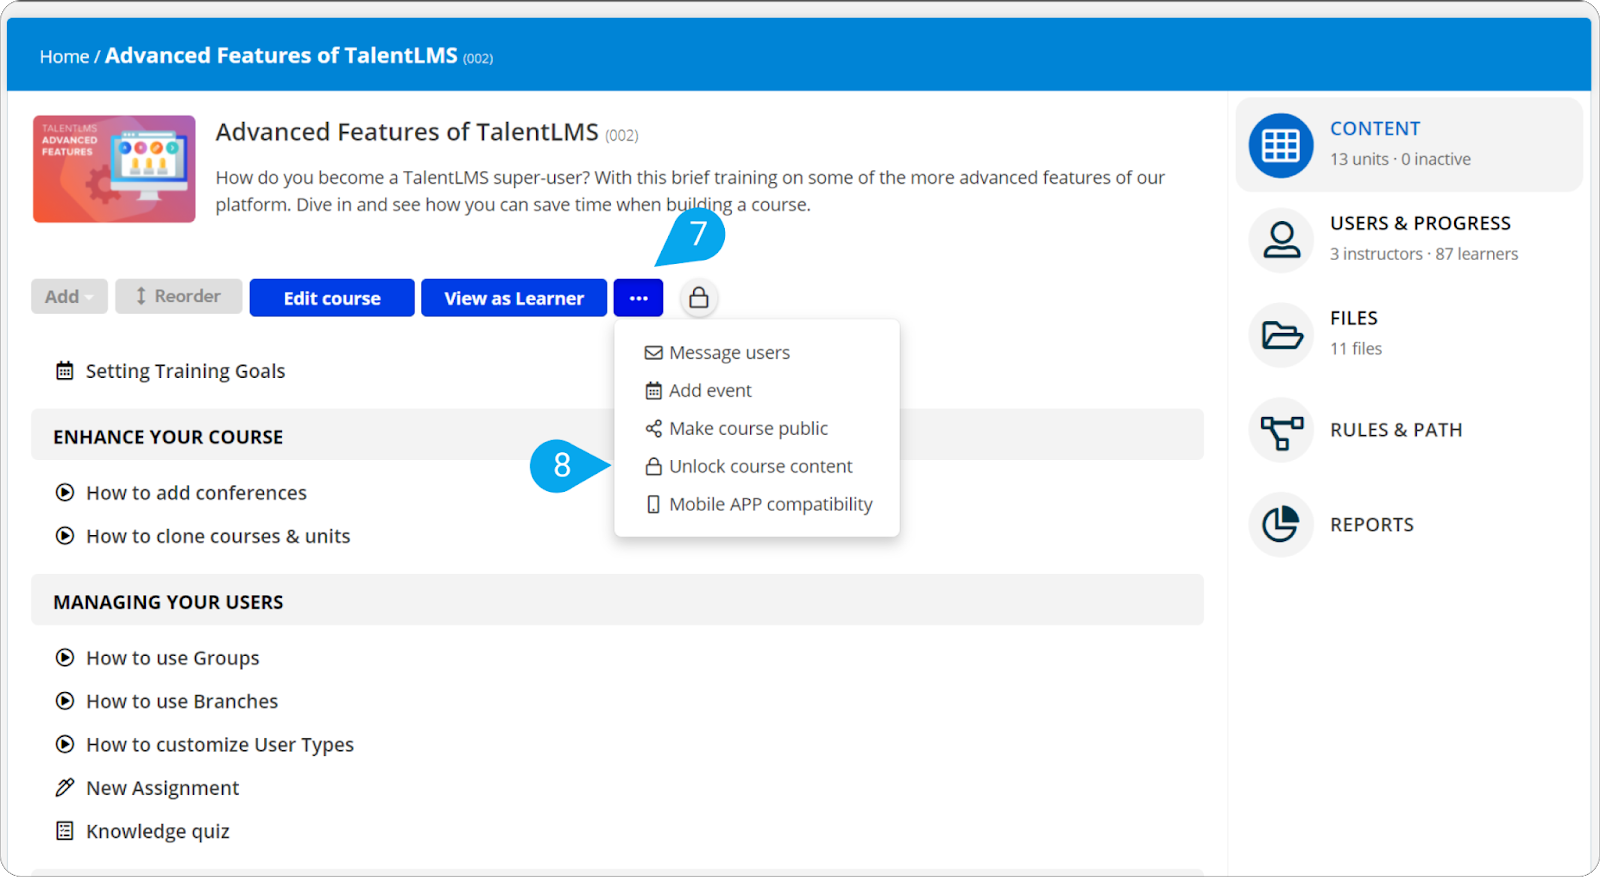The height and width of the screenshot is (877, 1600).
Task: Open the USERS & PROGRESS sidebar tab
Action: tap(1409, 240)
